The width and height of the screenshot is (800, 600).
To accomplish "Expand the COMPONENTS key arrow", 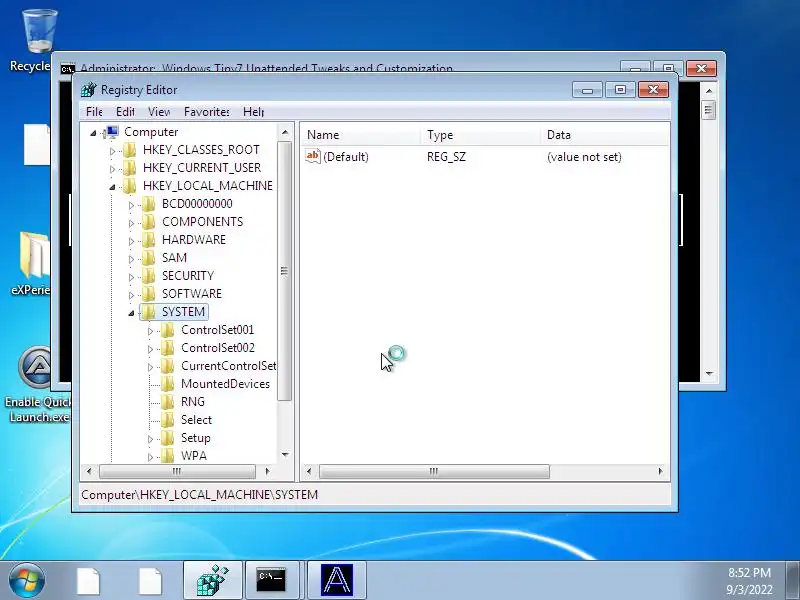I will click(x=131, y=223).
